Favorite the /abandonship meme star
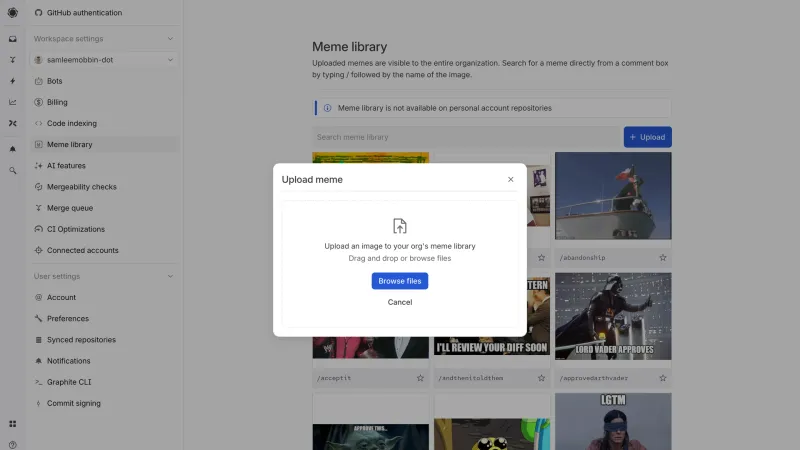Viewport: 800px width, 450px height. click(x=663, y=258)
